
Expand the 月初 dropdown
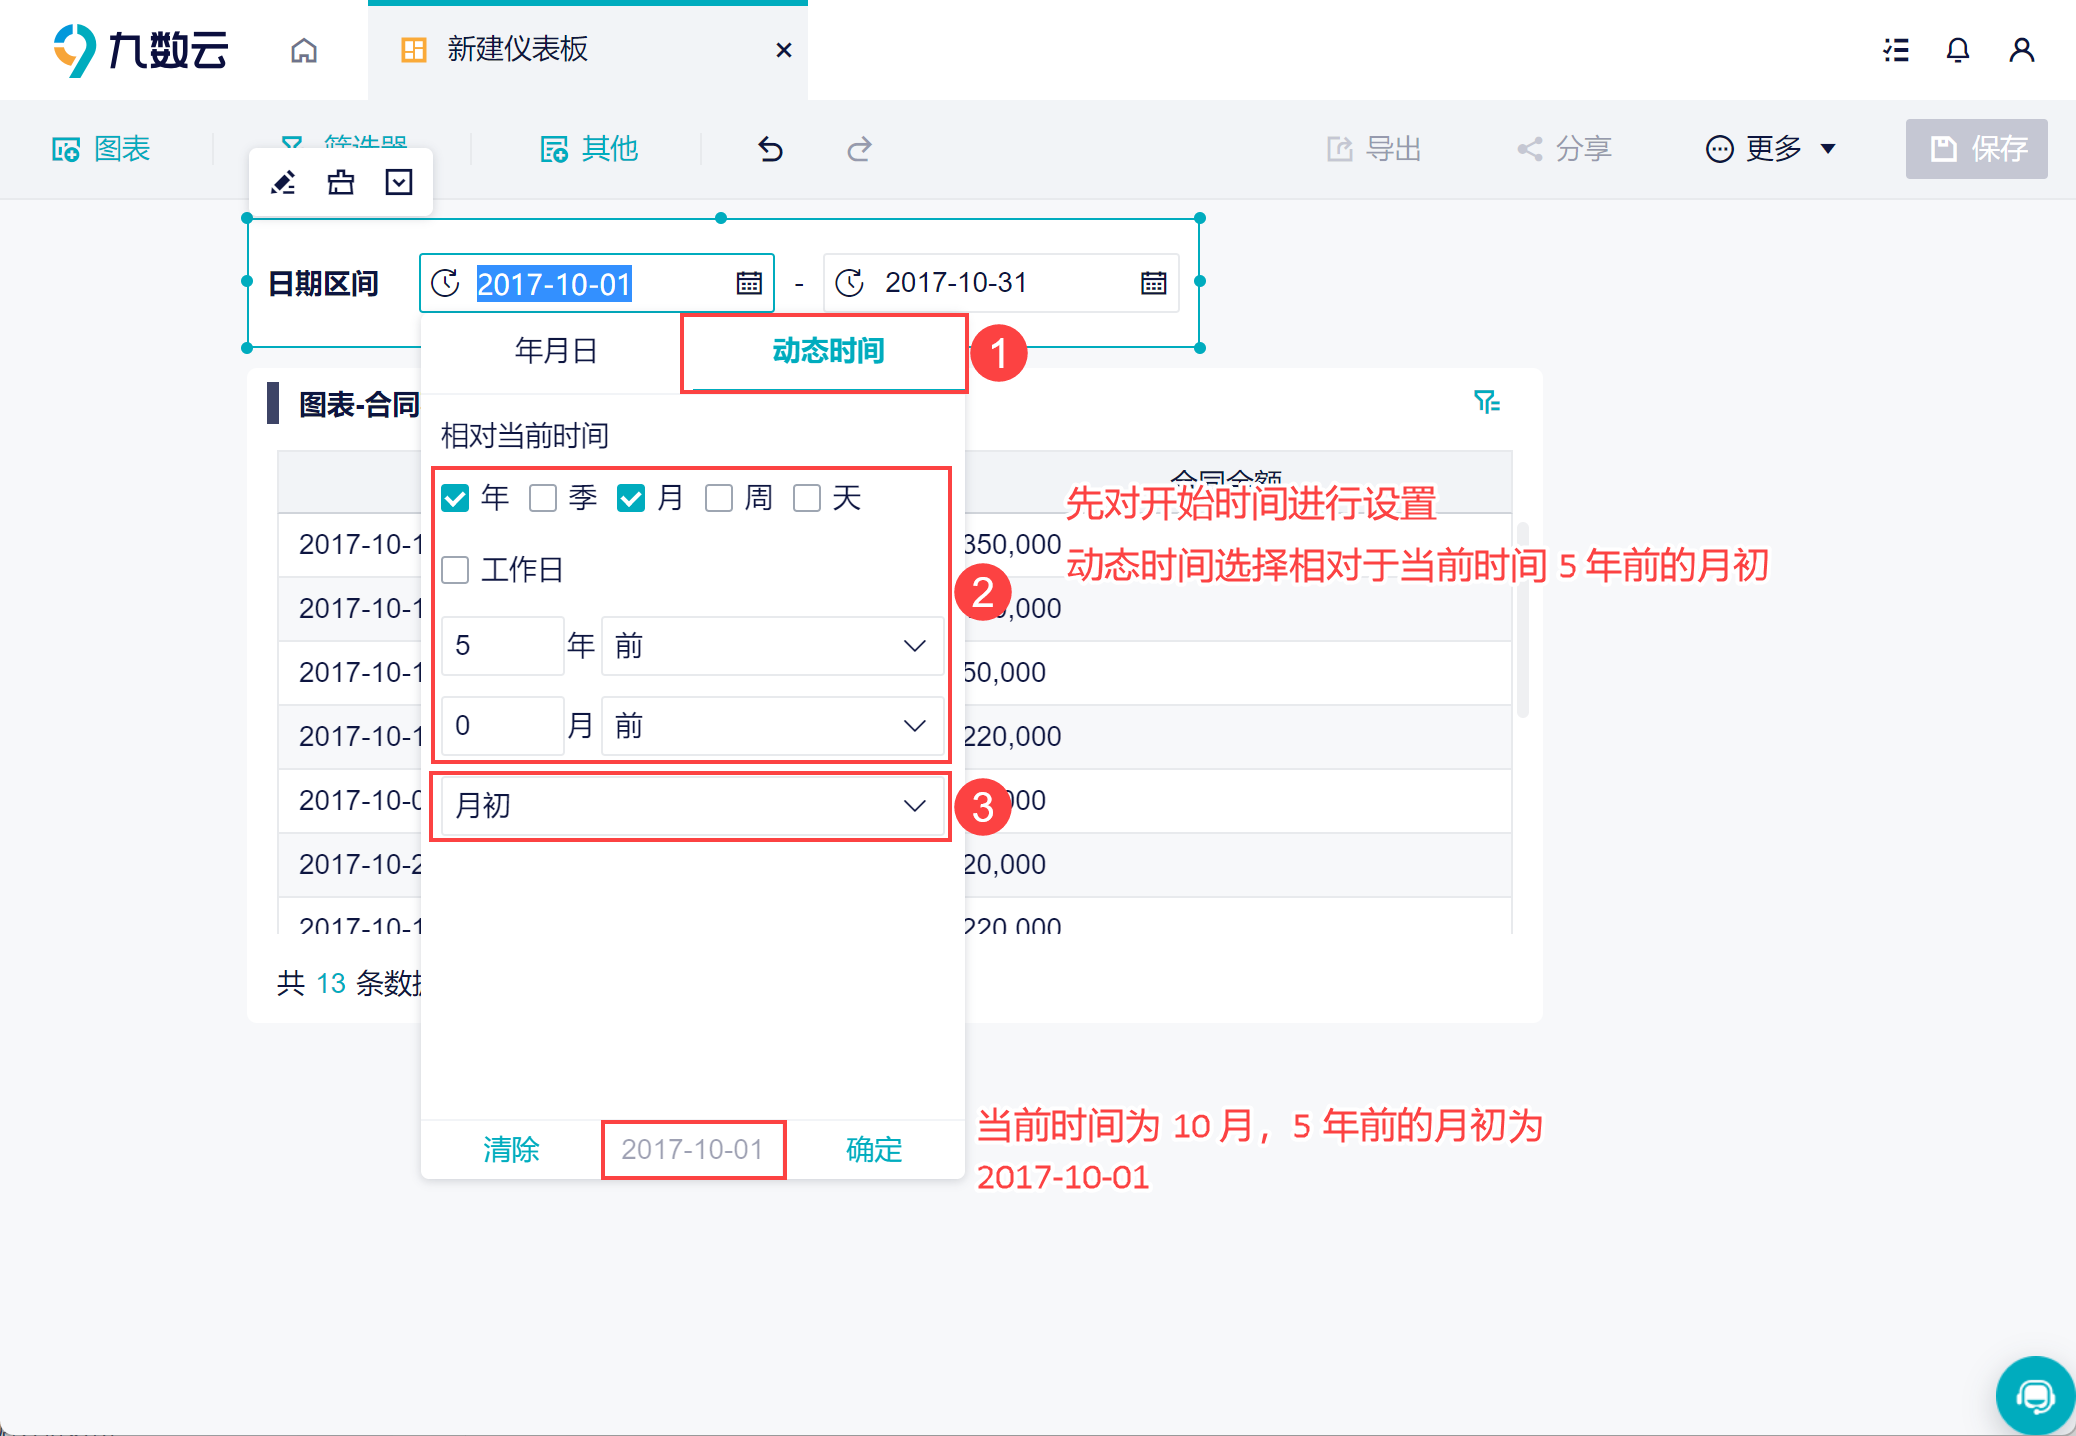(x=692, y=805)
